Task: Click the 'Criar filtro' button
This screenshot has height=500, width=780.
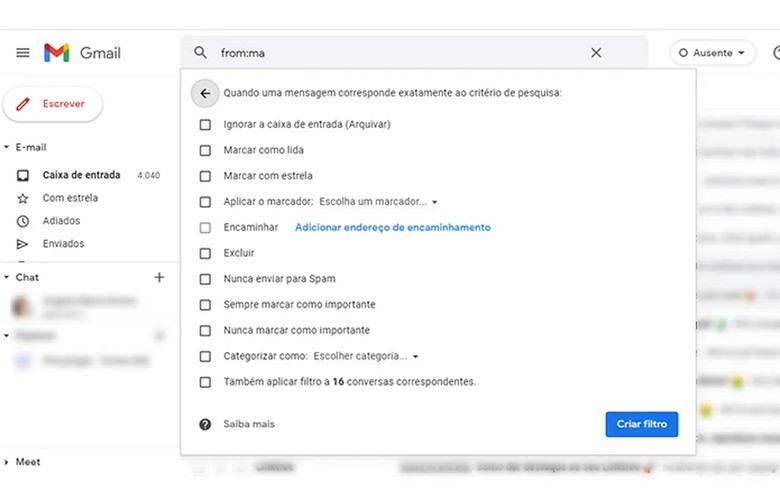Action: [642, 424]
